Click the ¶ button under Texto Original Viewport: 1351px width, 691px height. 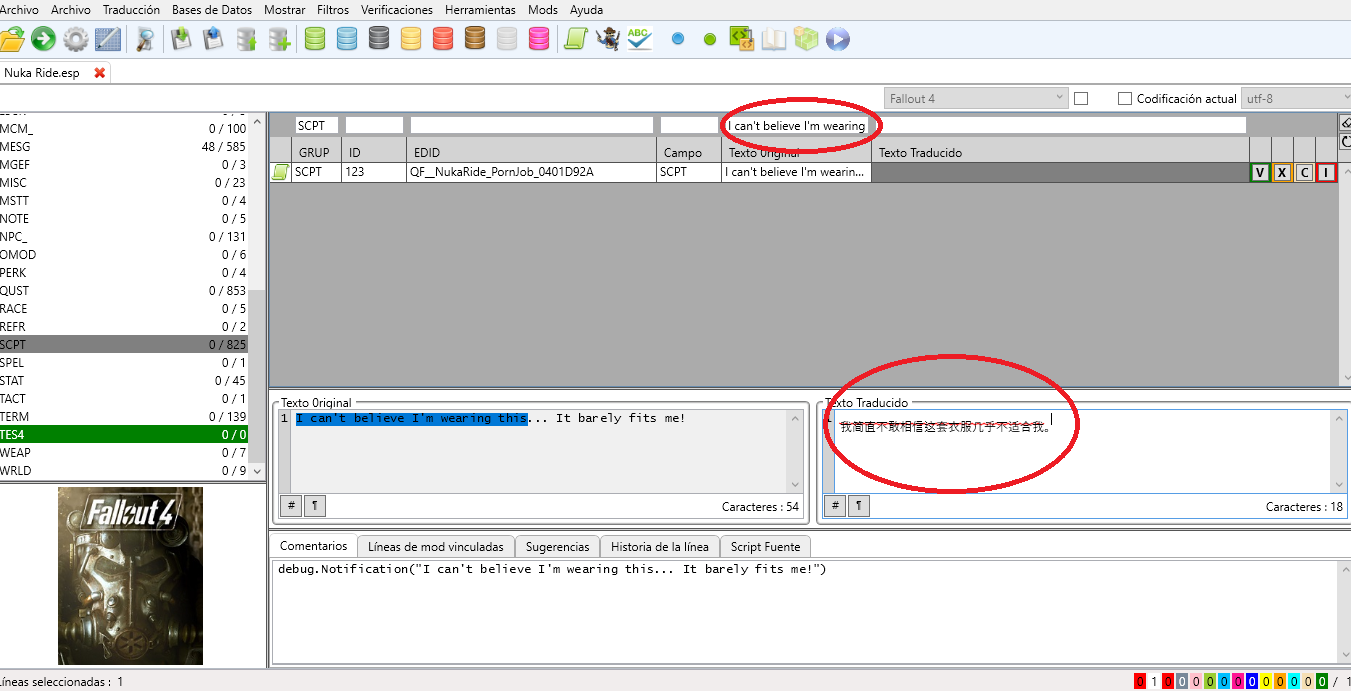[x=315, y=506]
